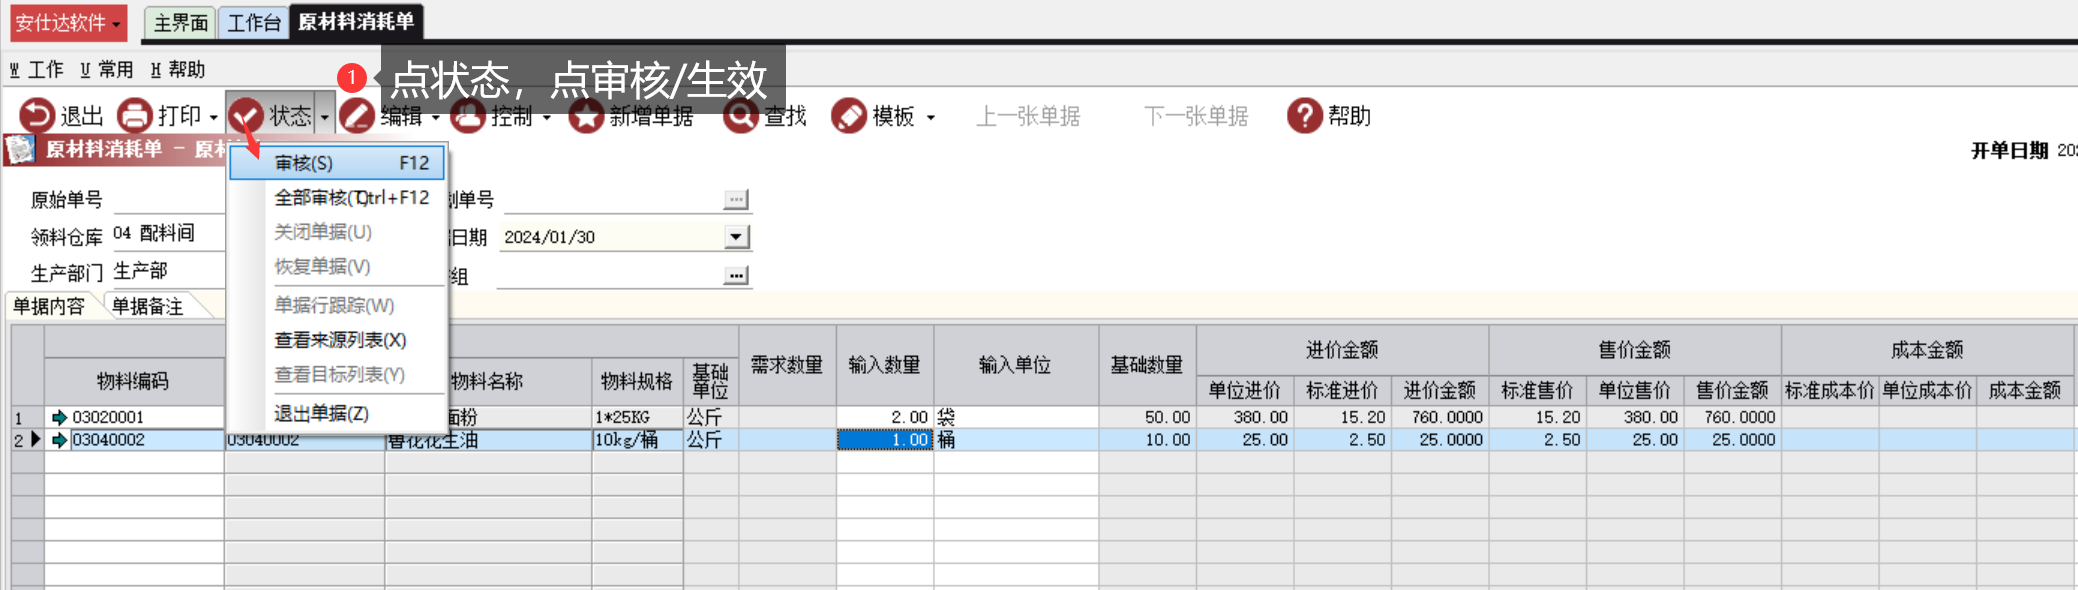Click the 物料编码 column header
The height and width of the screenshot is (590, 2078).
click(x=133, y=381)
